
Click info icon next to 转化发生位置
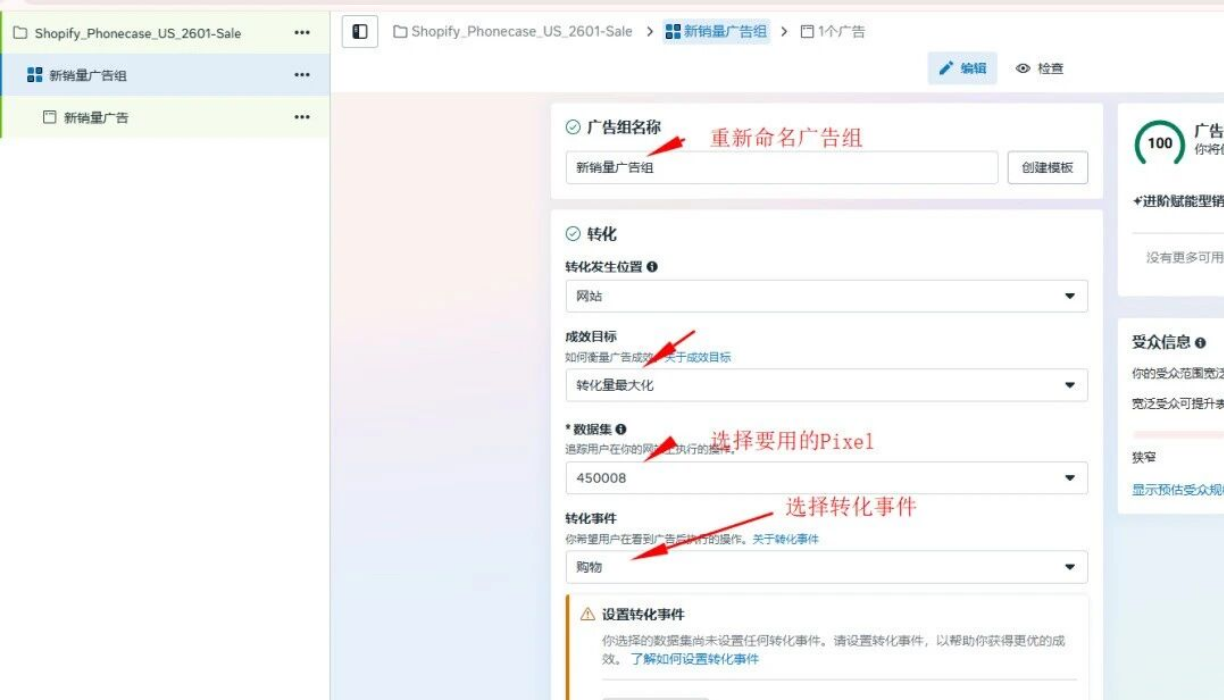click(652, 267)
